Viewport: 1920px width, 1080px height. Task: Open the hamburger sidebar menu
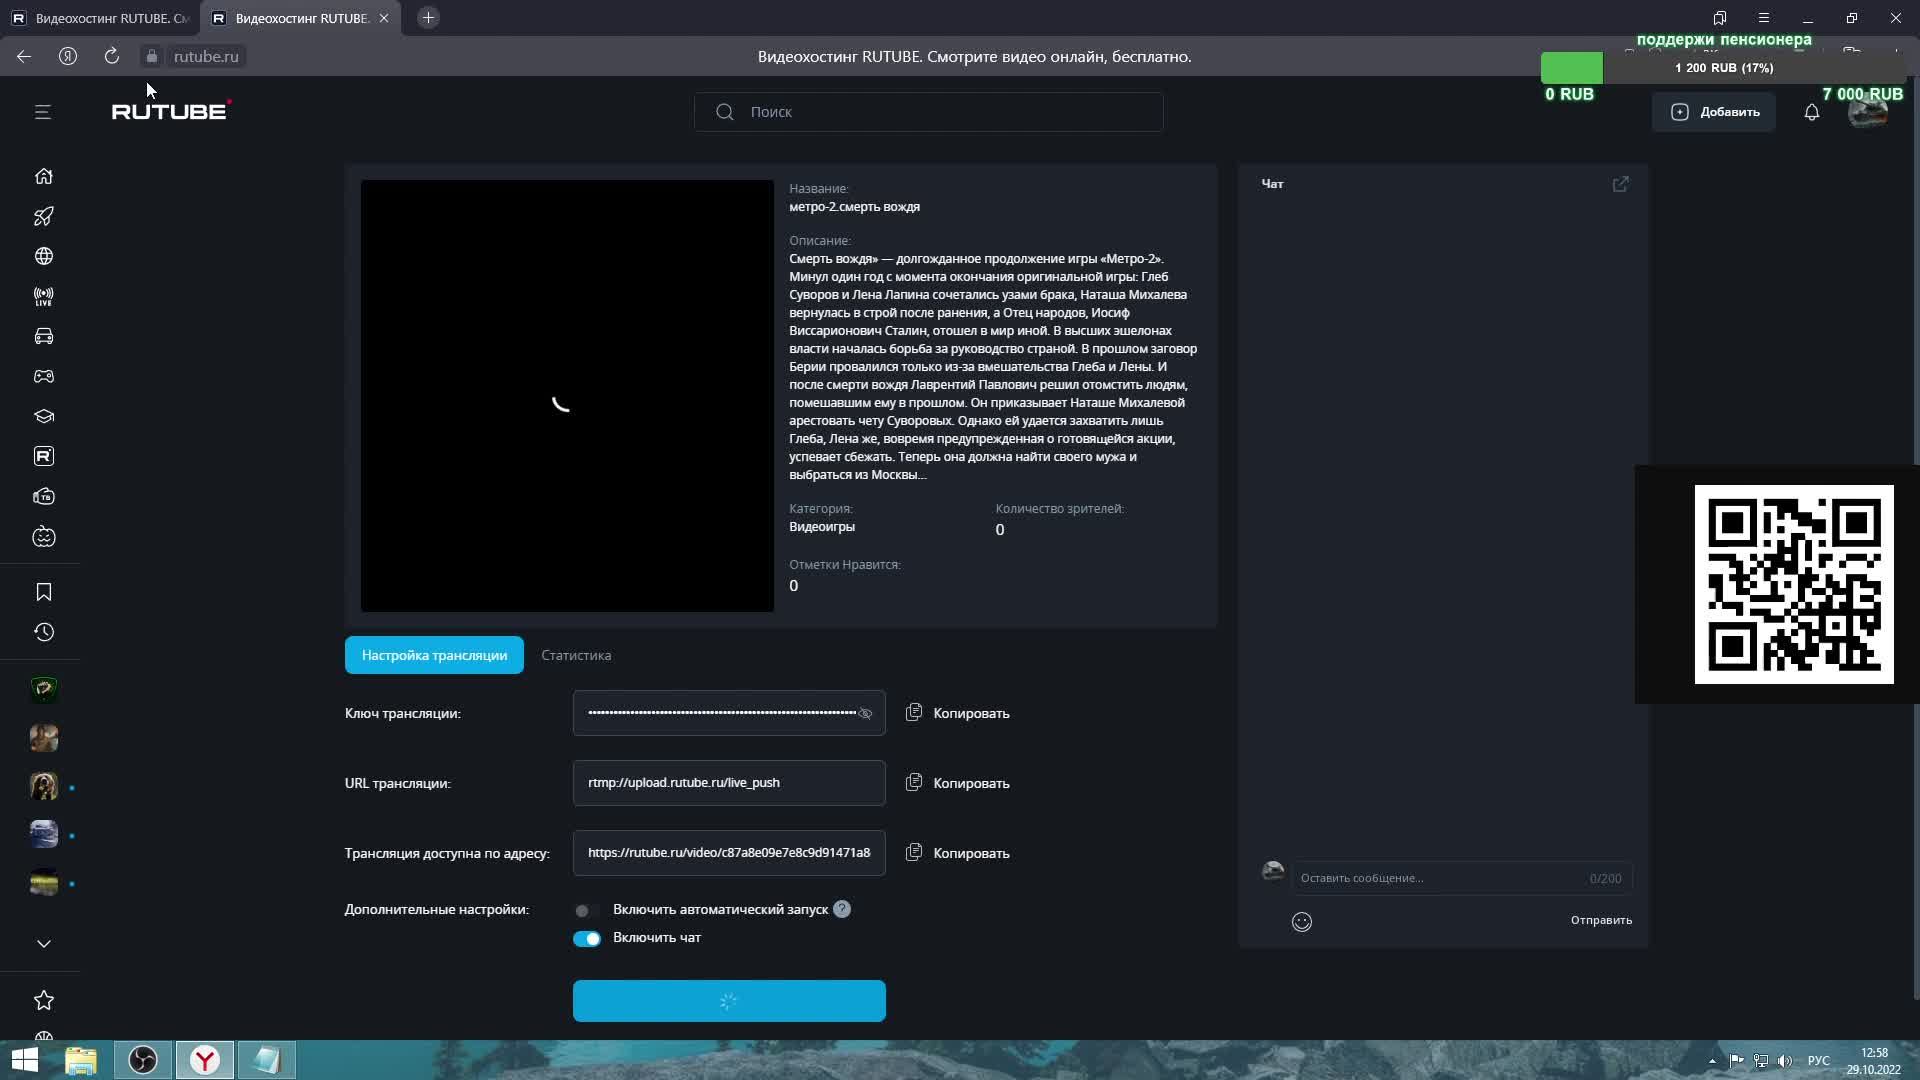point(42,112)
